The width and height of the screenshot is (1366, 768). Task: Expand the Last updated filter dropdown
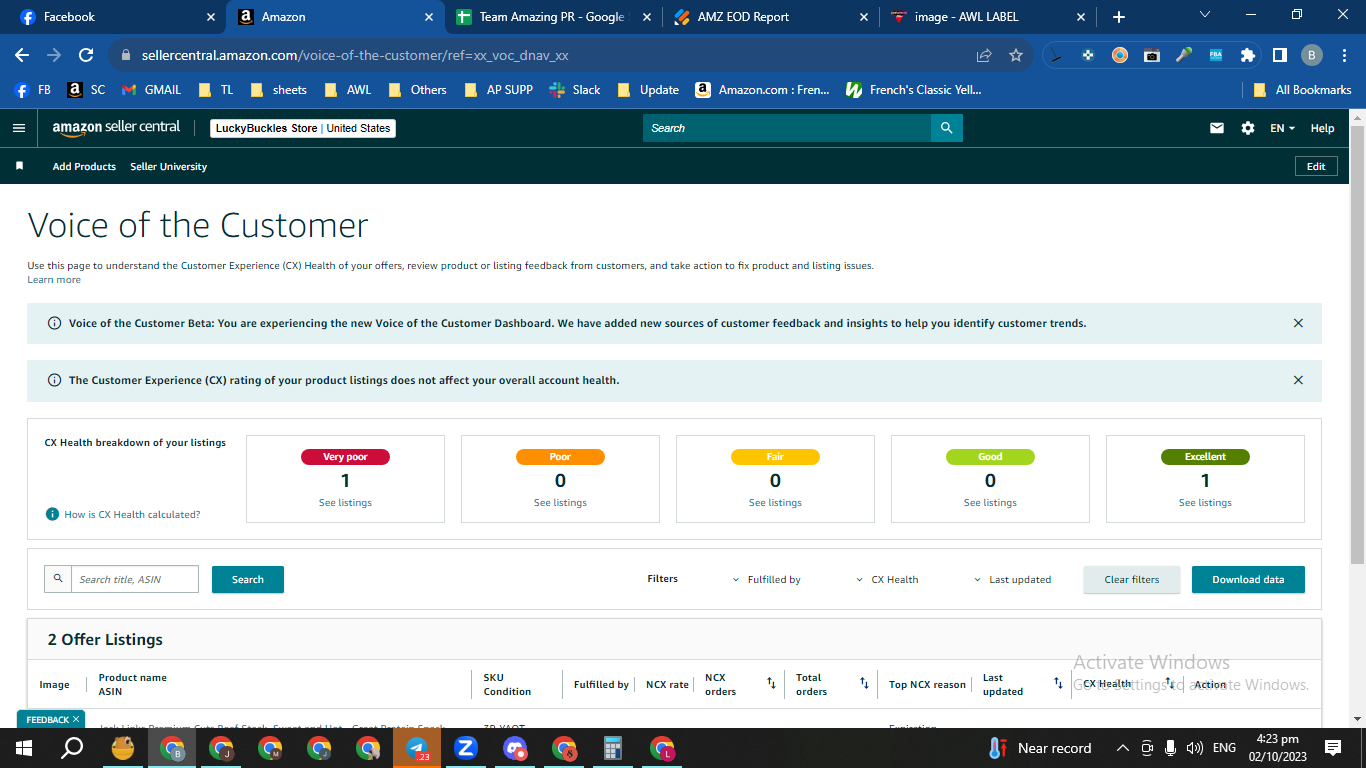(x=1012, y=580)
